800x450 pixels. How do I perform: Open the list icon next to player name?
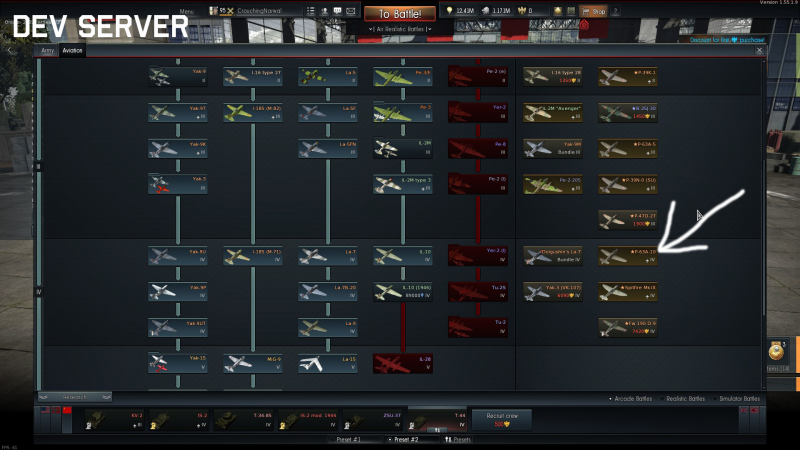(x=311, y=11)
